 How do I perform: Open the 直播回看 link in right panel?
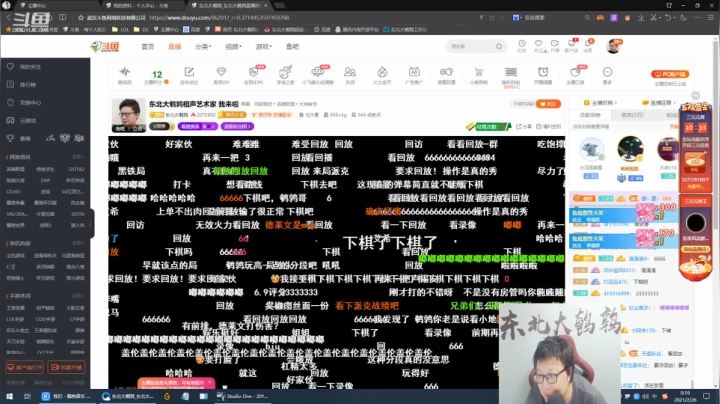pyautogui.click(x=659, y=102)
